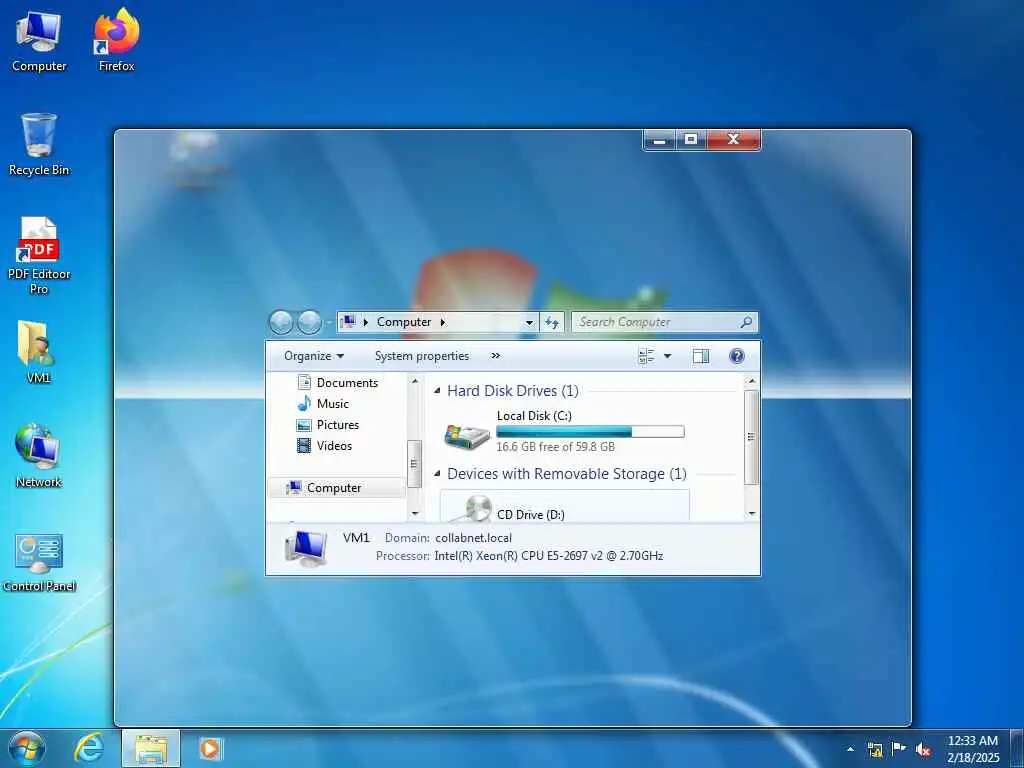This screenshot has height=768, width=1024.
Task: Click the Documents library in sidebar
Action: [338, 383]
